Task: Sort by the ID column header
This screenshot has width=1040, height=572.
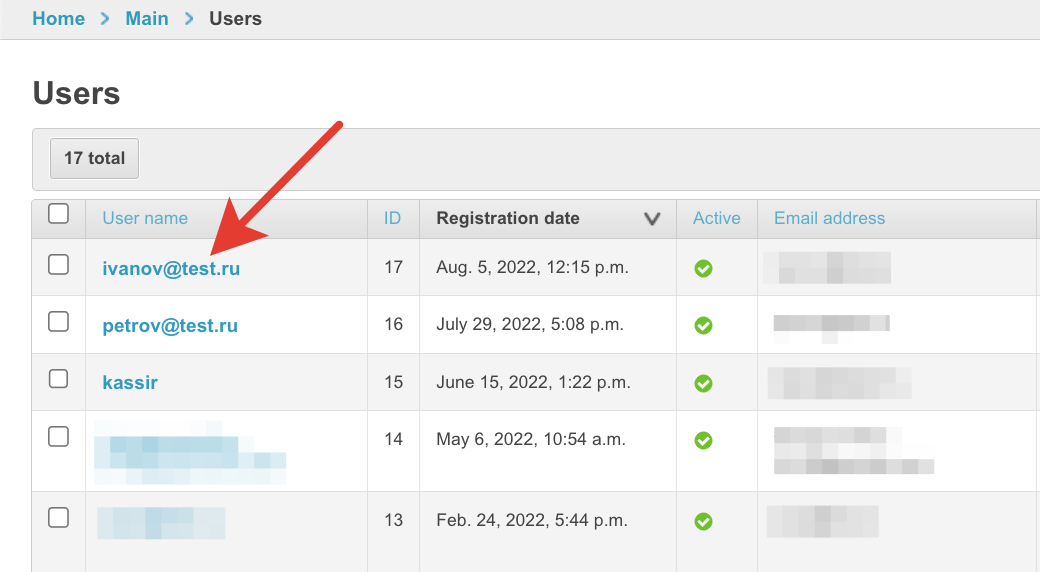Action: pyautogui.click(x=393, y=218)
